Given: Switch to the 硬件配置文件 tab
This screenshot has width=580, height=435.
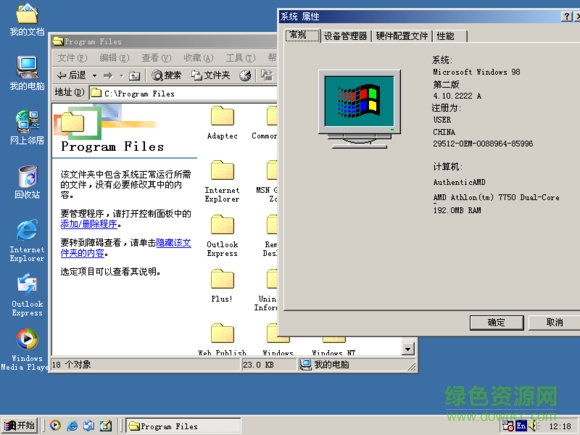Looking at the screenshot, I should [402, 36].
